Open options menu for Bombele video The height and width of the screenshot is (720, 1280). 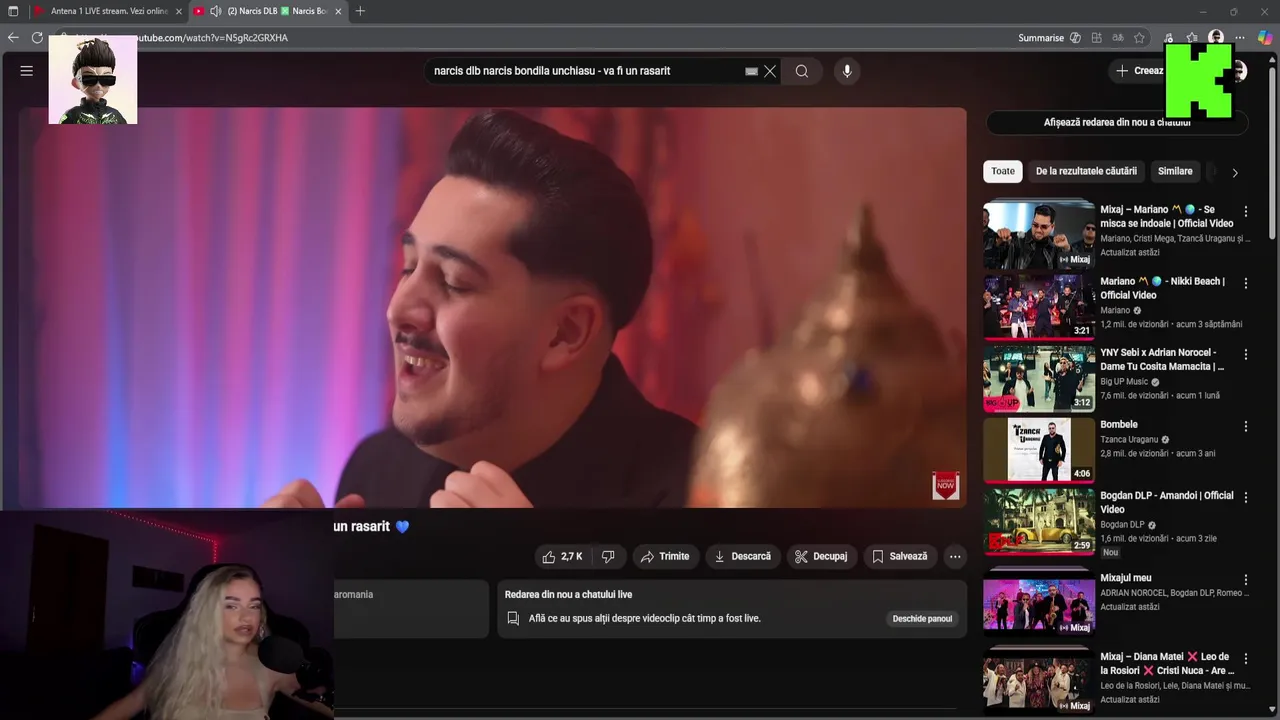tap(1246, 426)
